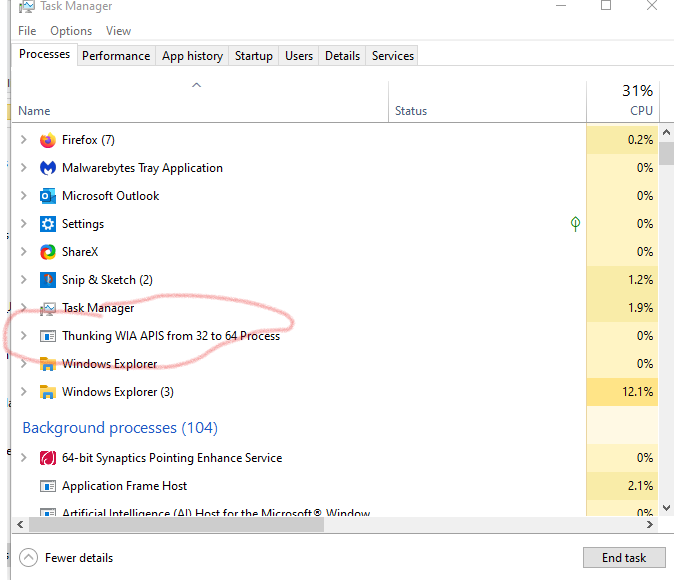Open the Options menu

coord(71,31)
